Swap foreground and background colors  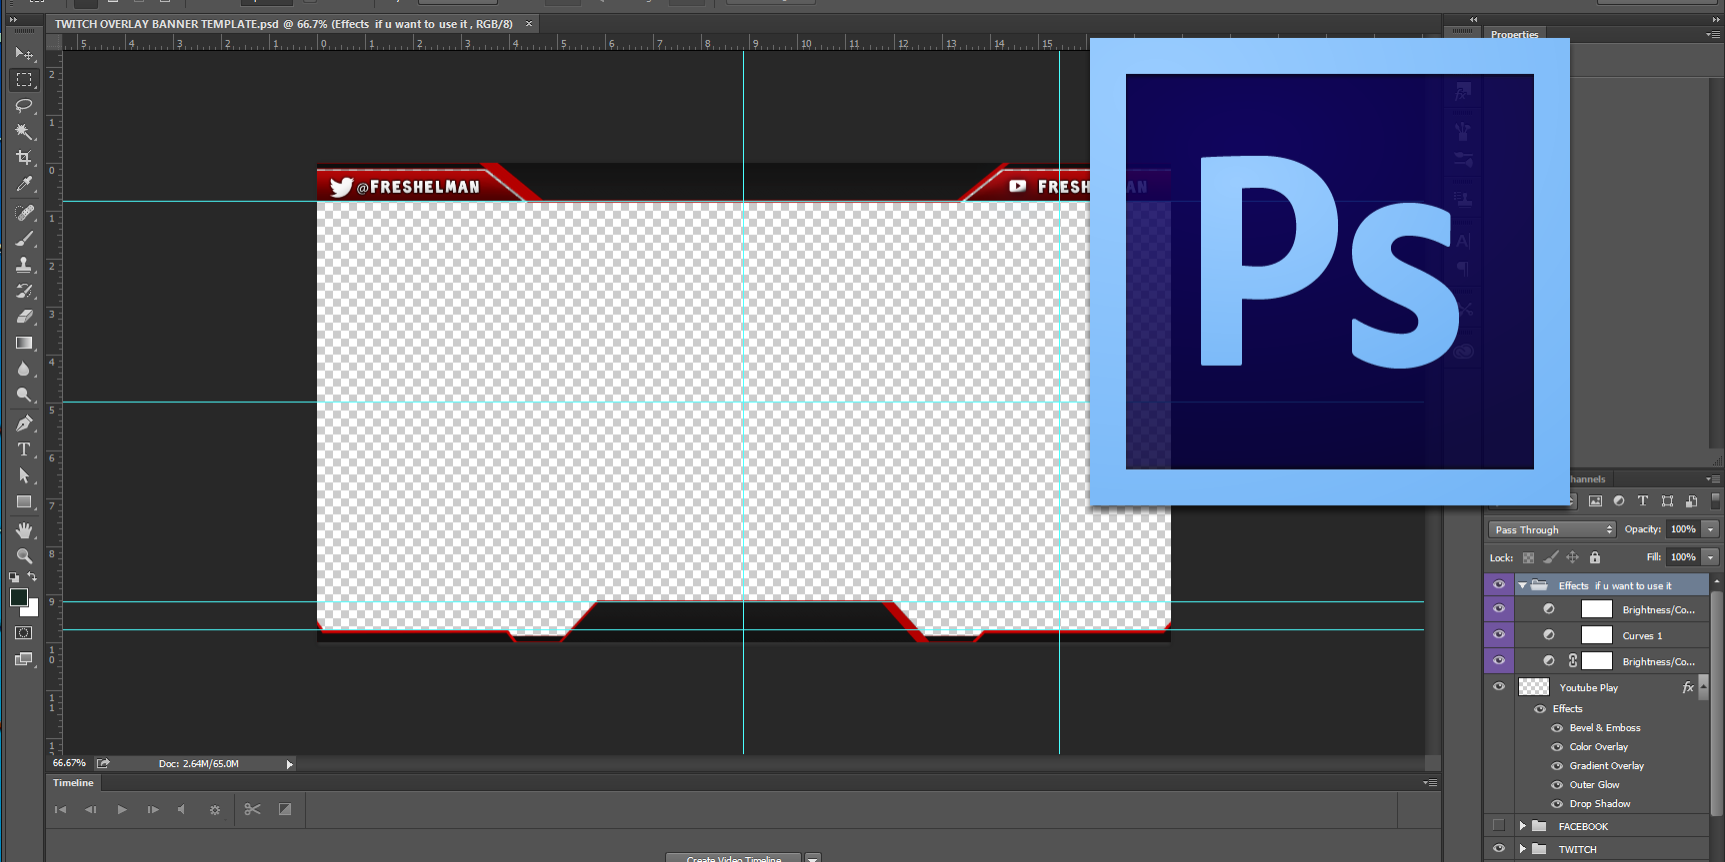tap(32, 577)
